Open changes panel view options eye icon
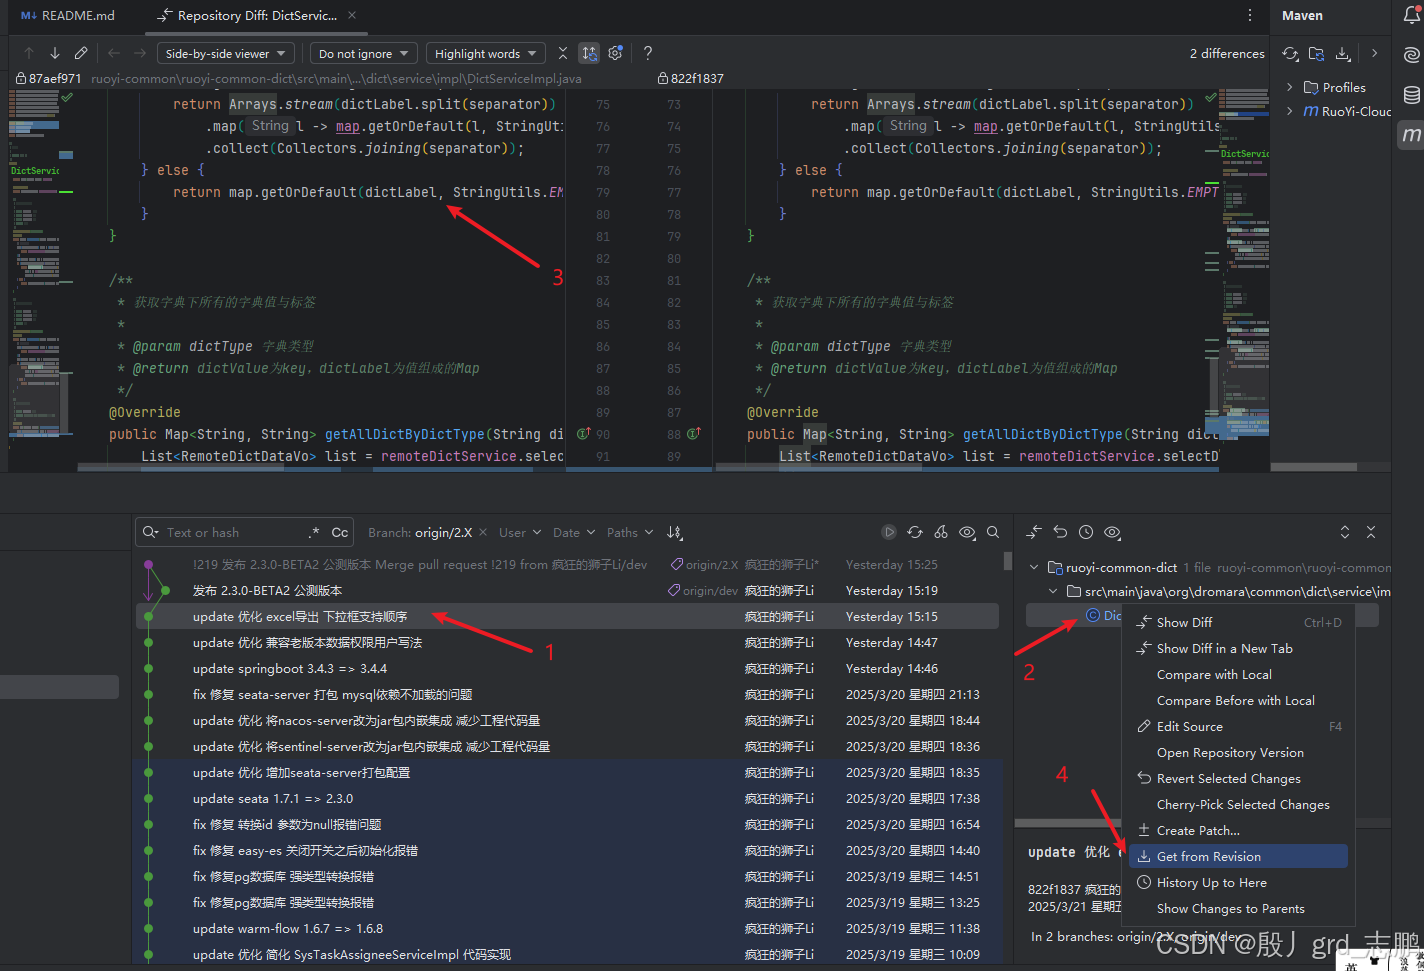 coord(1112,532)
